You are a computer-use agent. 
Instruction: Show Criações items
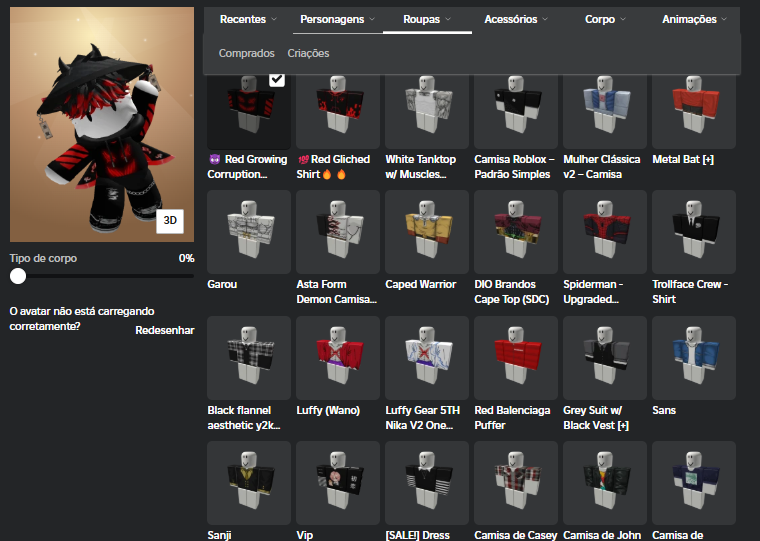coord(308,53)
